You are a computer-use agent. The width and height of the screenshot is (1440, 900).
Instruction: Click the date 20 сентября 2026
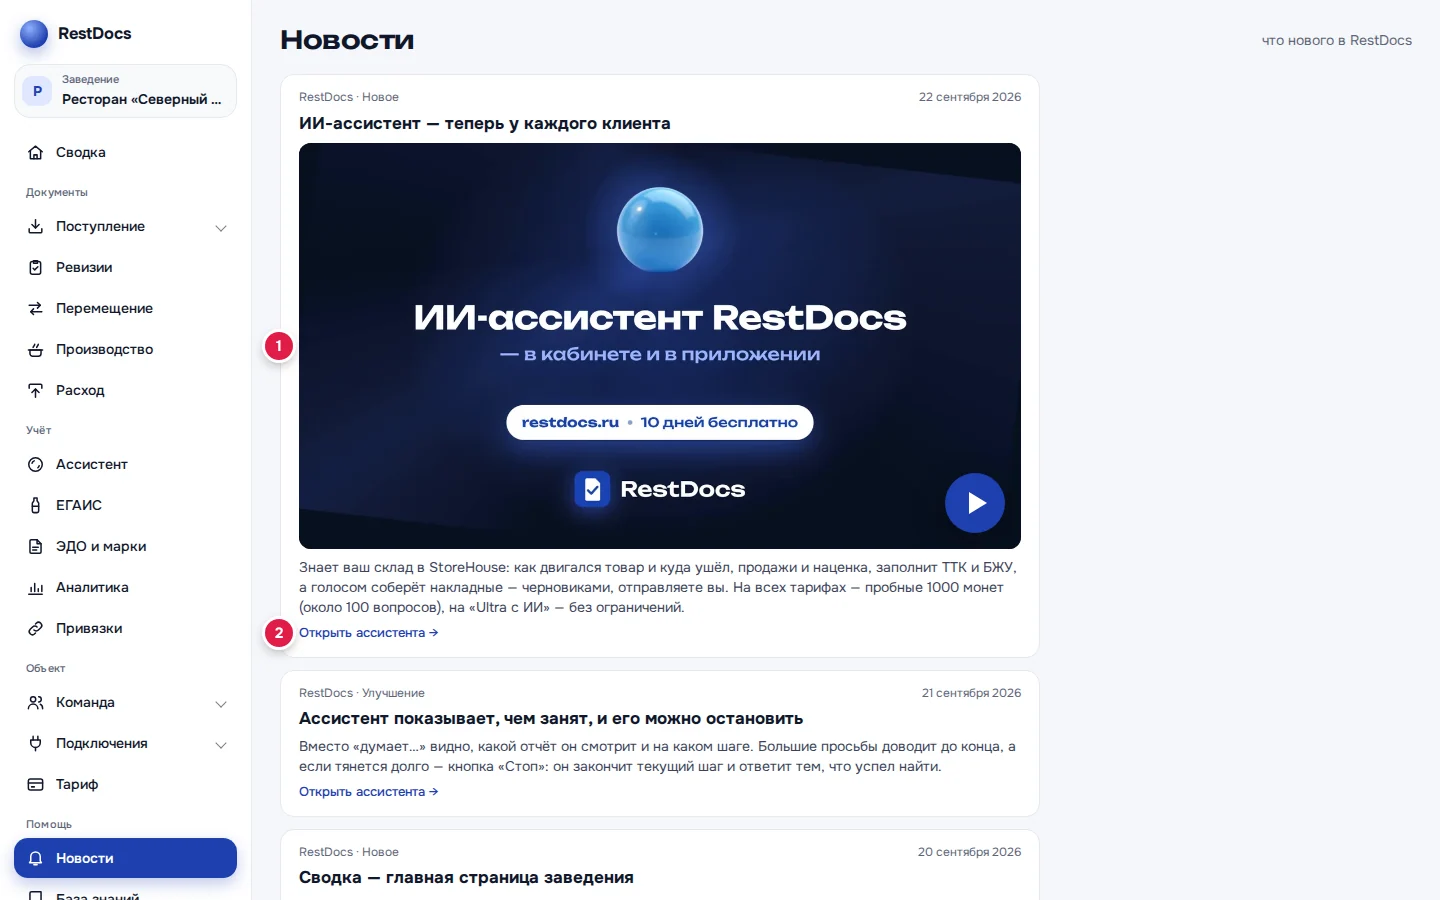pos(970,852)
